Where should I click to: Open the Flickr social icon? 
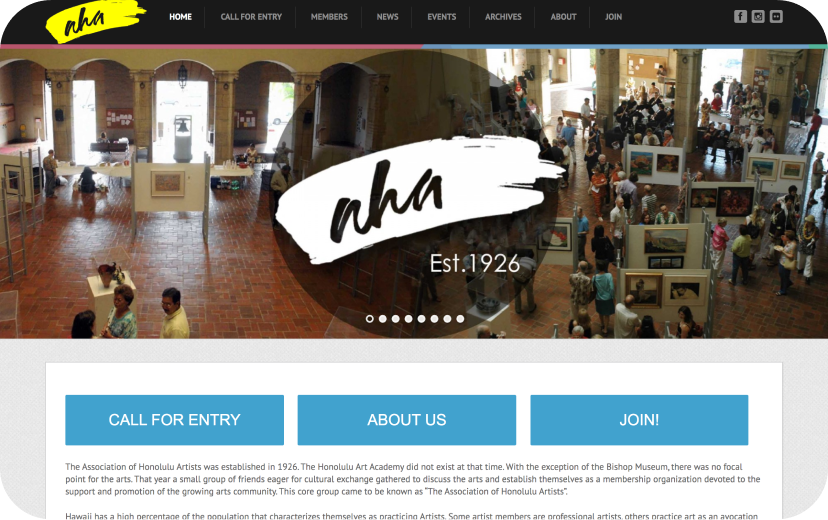click(x=776, y=16)
